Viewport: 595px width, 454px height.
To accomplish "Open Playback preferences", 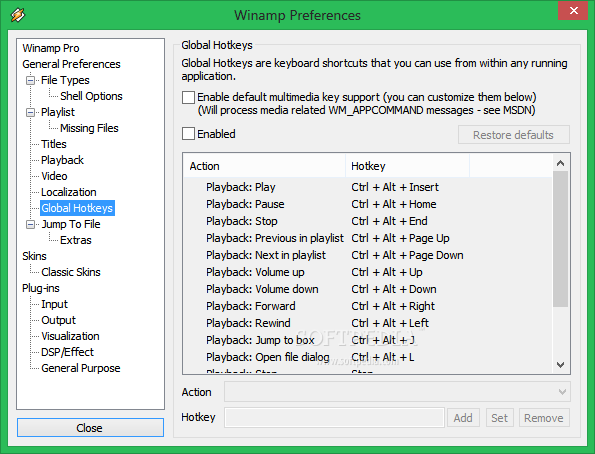I will click(62, 160).
